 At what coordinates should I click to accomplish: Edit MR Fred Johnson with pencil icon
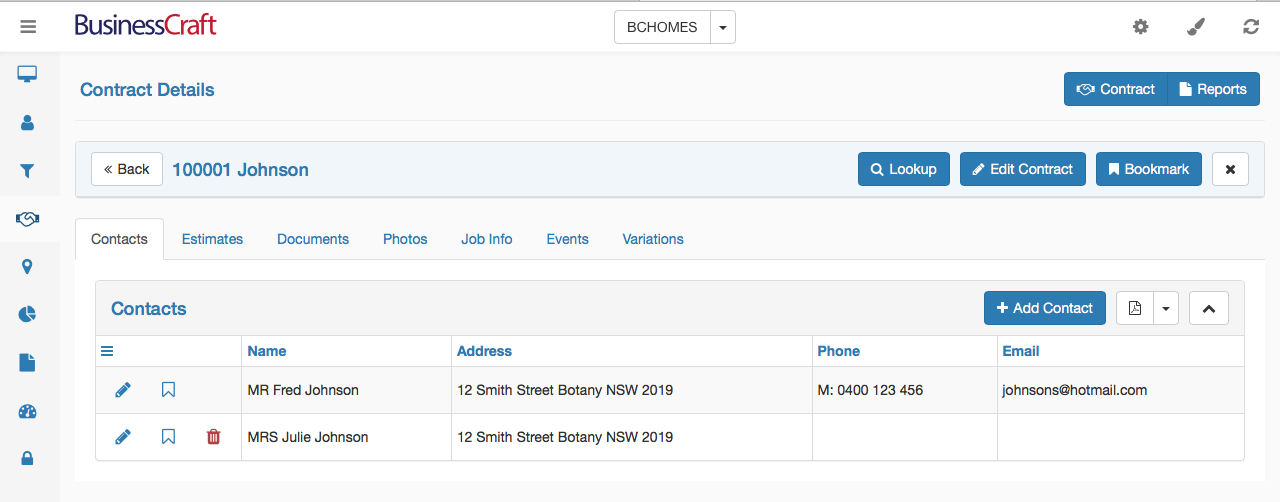pyautogui.click(x=123, y=390)
